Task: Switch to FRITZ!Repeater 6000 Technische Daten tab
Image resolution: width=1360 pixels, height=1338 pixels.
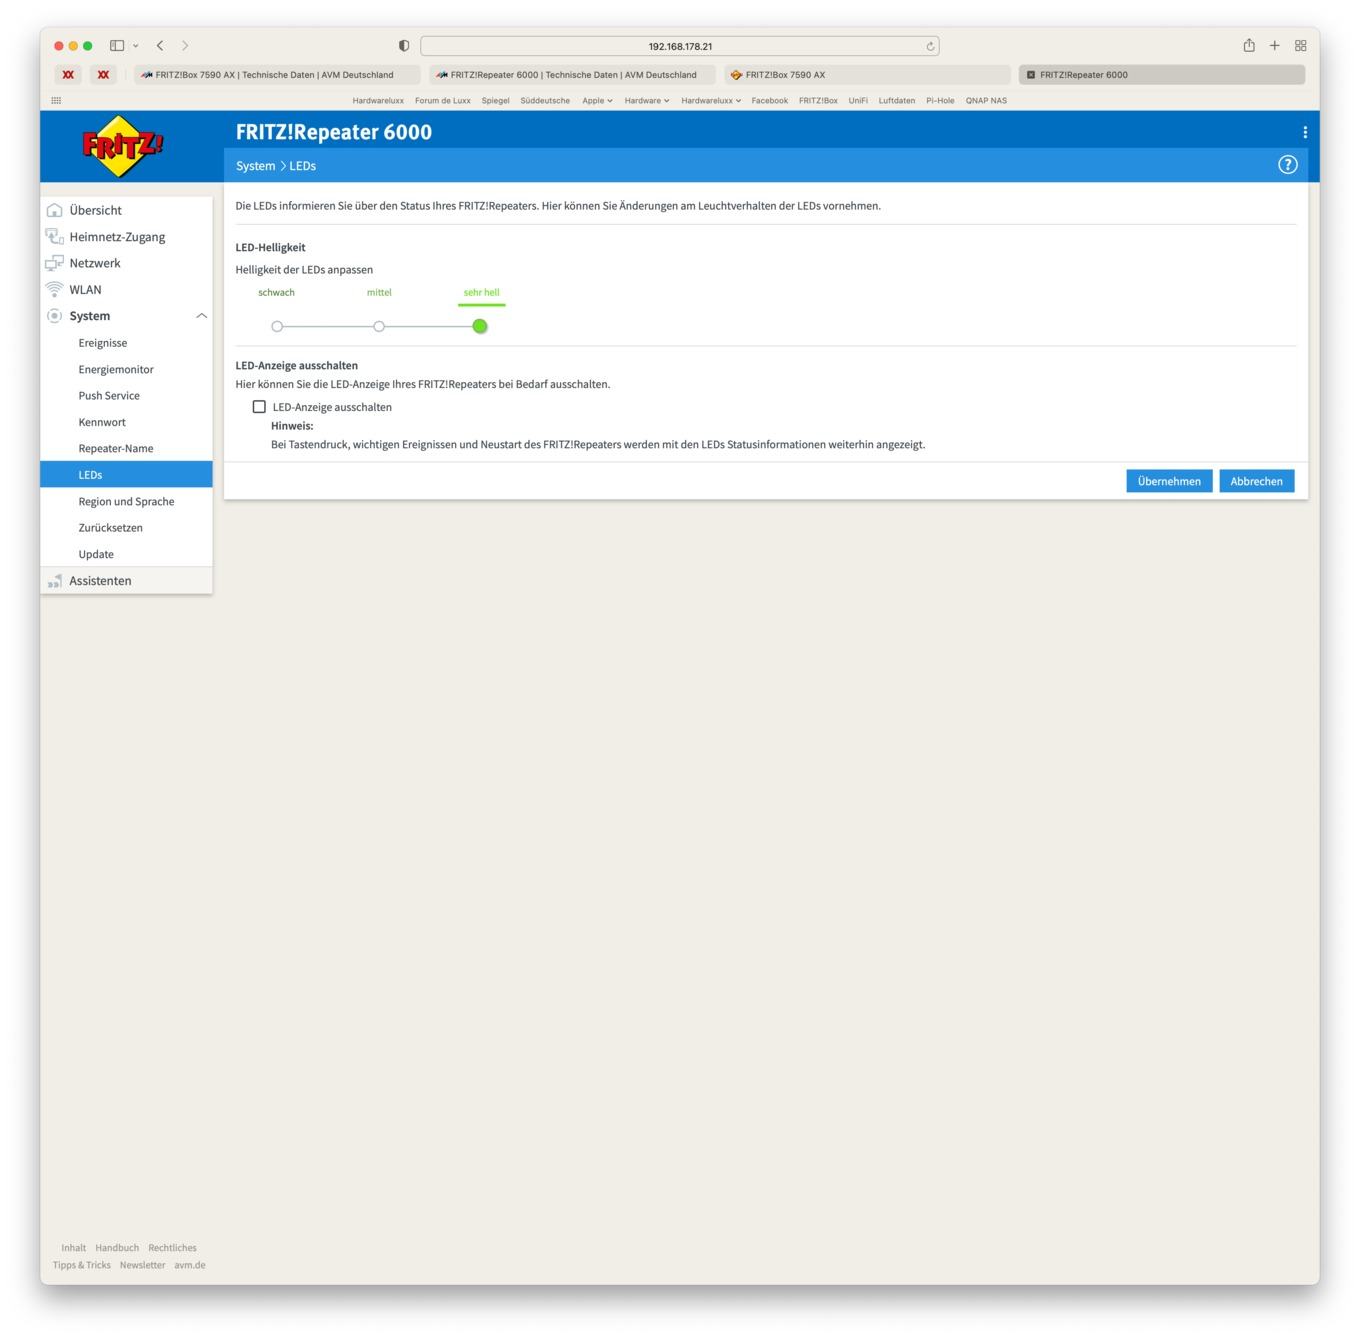Action: tap(572, 75)
